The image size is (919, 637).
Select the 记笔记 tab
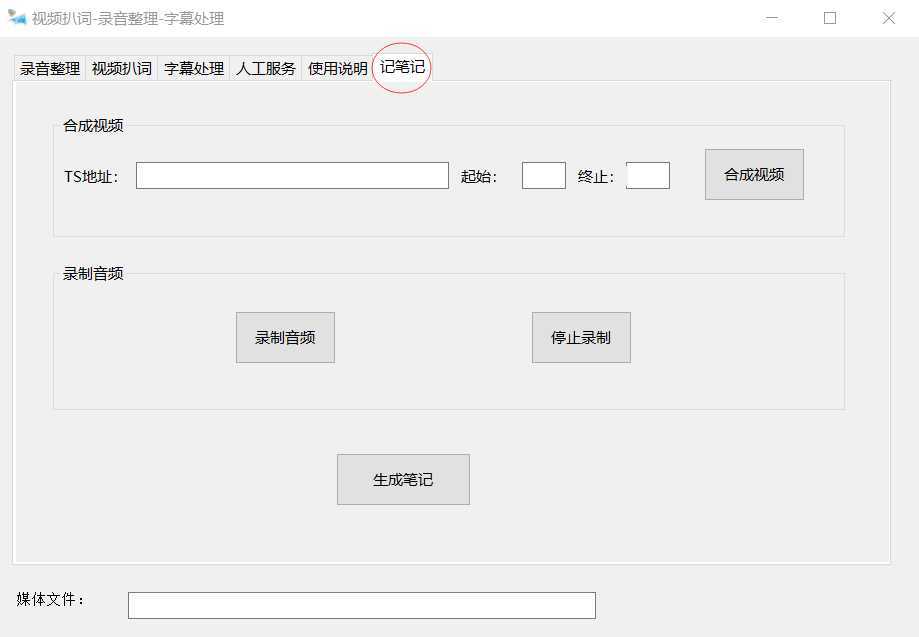[x=402, y=67]
